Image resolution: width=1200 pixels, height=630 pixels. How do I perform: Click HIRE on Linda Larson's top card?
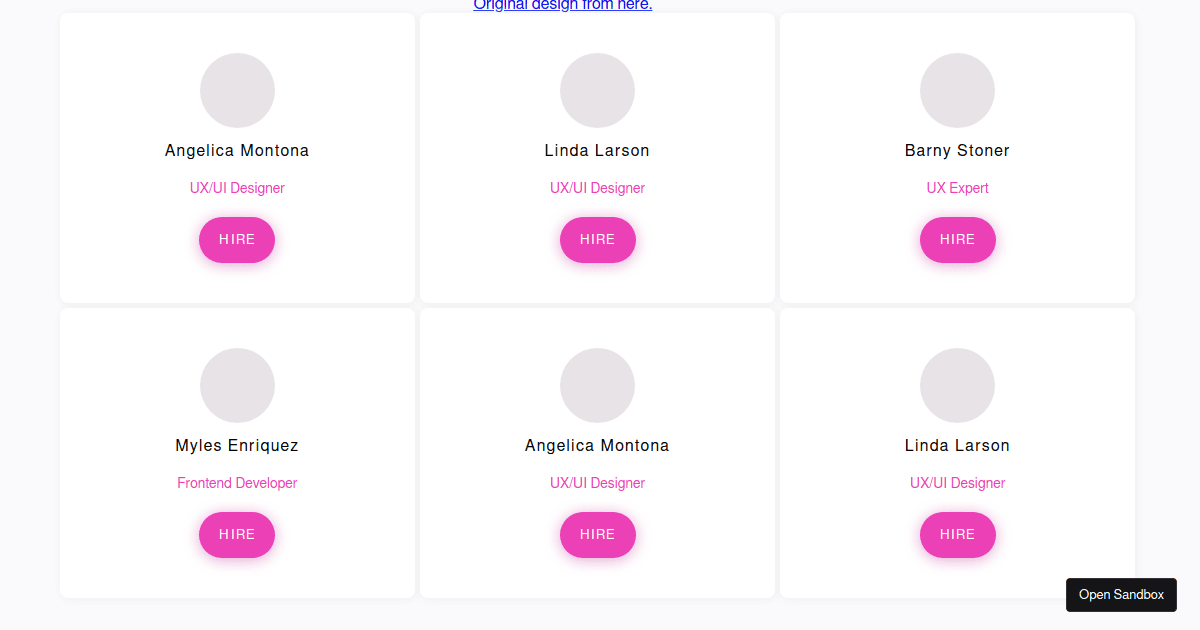coord(597,240)
